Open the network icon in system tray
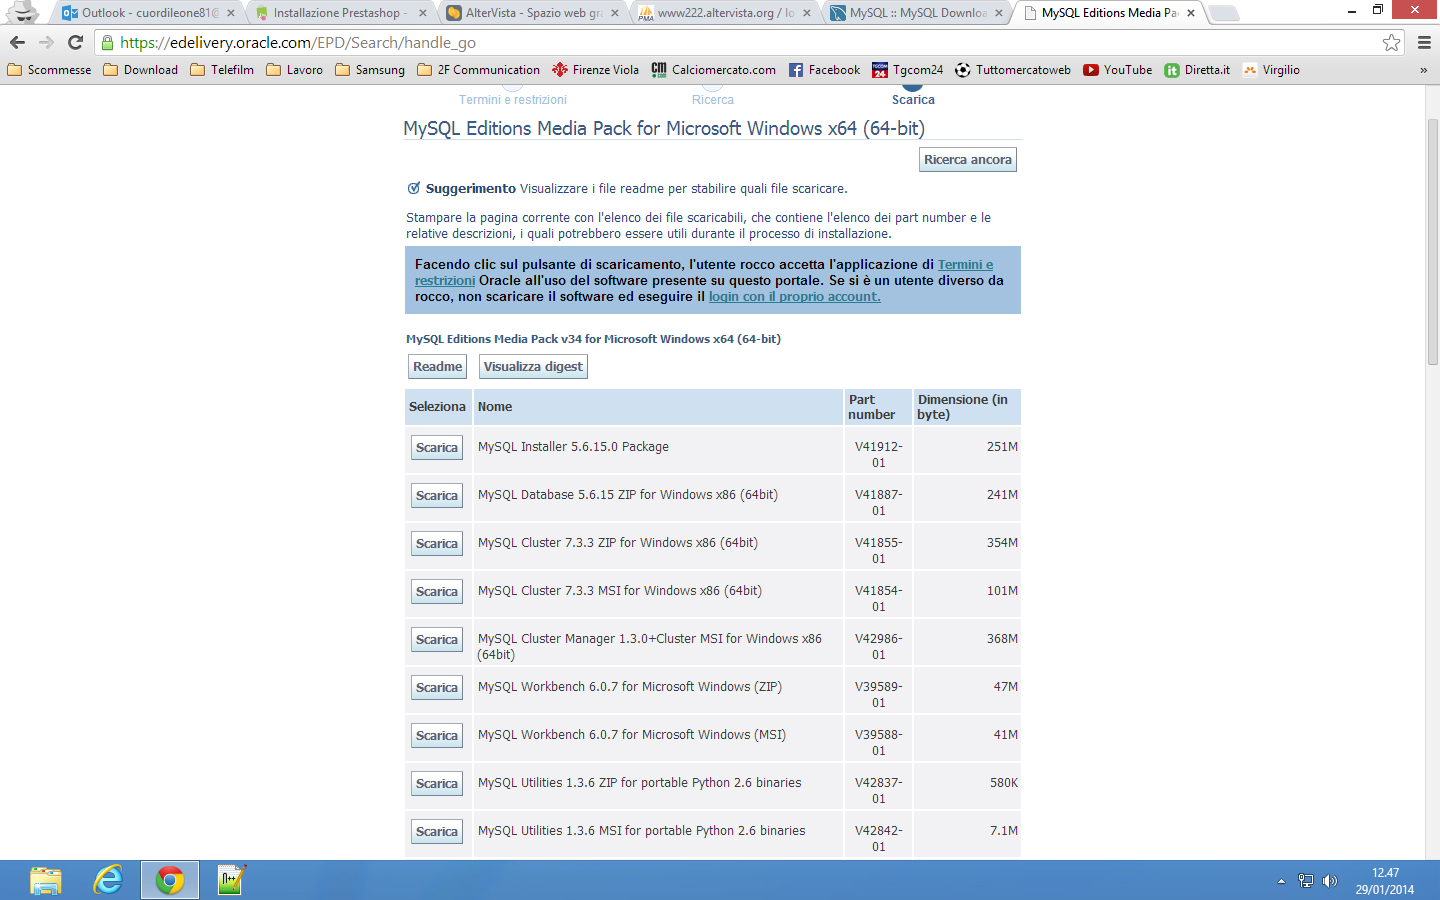The height and width of the screenshot is (900, 1440). 1306,881
